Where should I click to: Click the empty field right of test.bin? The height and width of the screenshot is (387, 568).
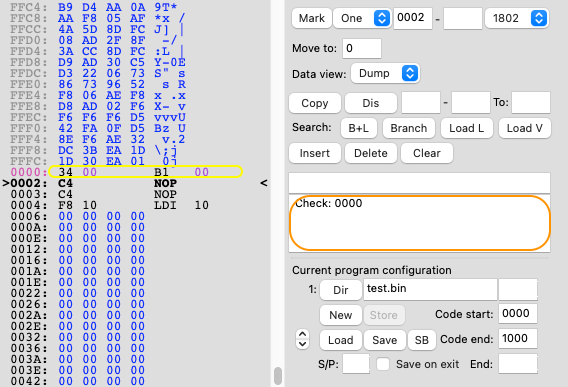click(518, 290)
